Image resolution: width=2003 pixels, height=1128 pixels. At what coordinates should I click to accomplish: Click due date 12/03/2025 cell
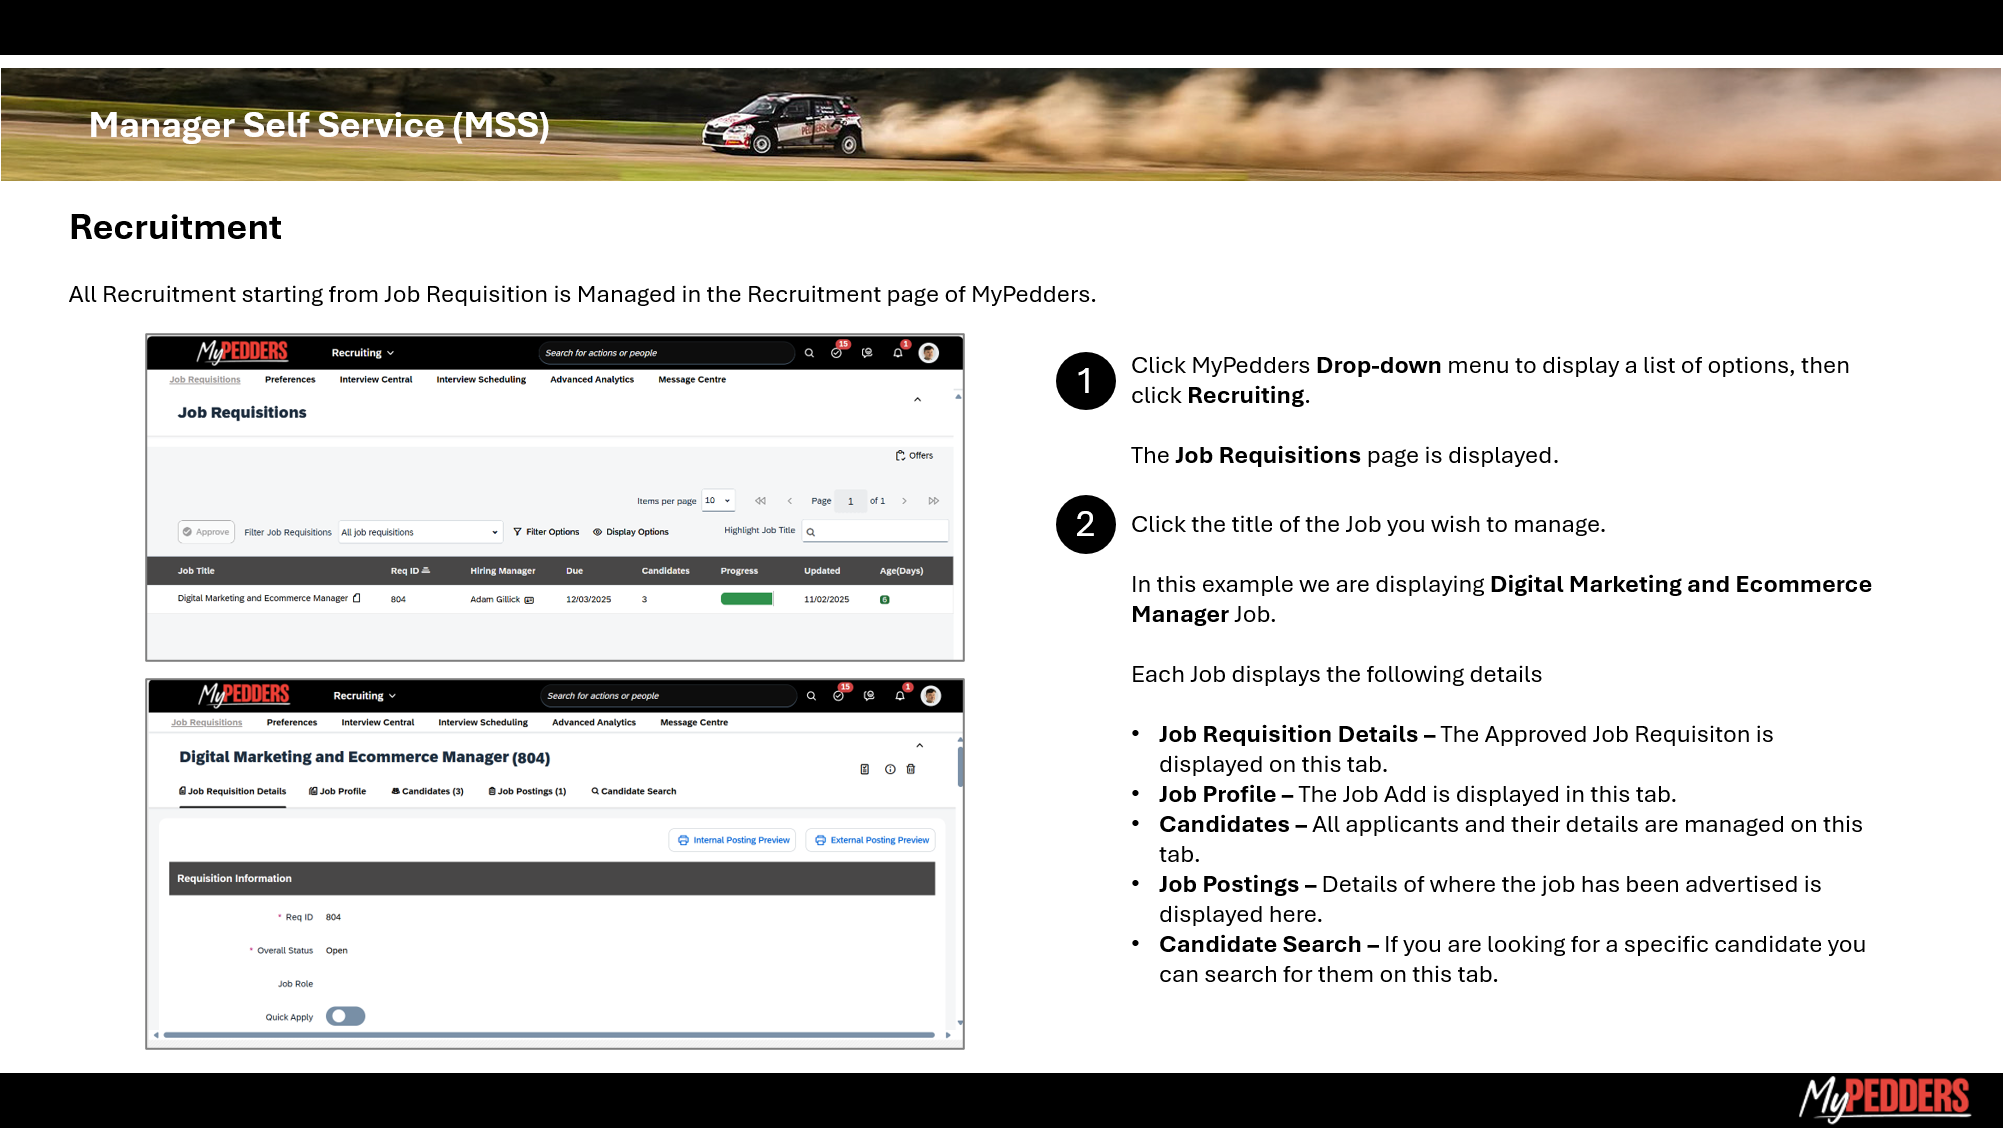588,600
